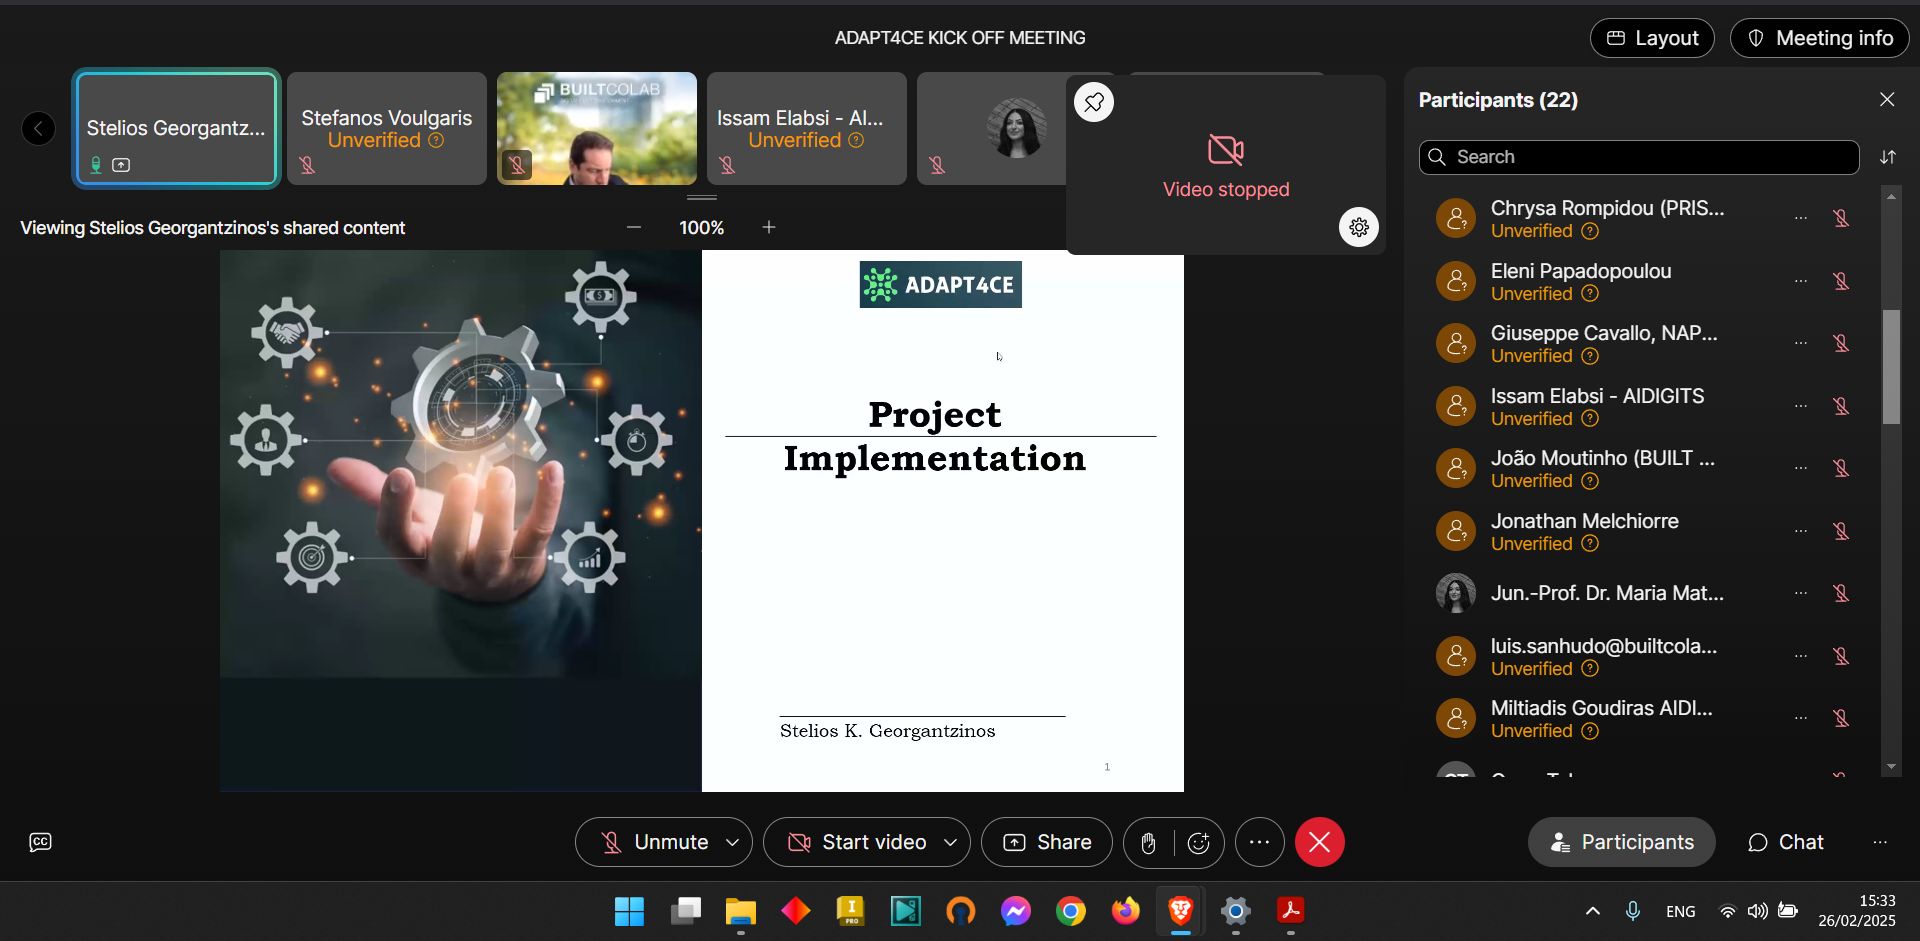The image size is (1920, 941).
Task: Open self-view settings gear
Action: pyautogui.click(x=1358, y=227)
